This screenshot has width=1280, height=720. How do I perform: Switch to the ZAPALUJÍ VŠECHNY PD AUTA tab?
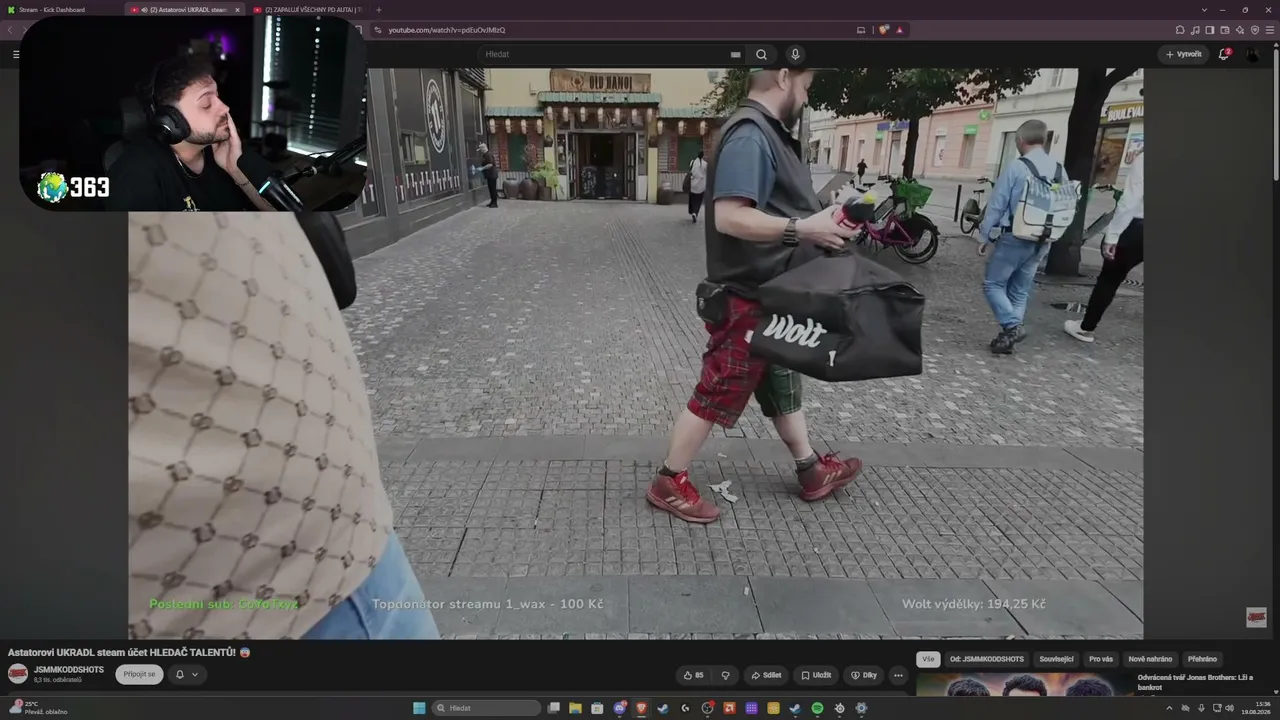click(308, 9)
